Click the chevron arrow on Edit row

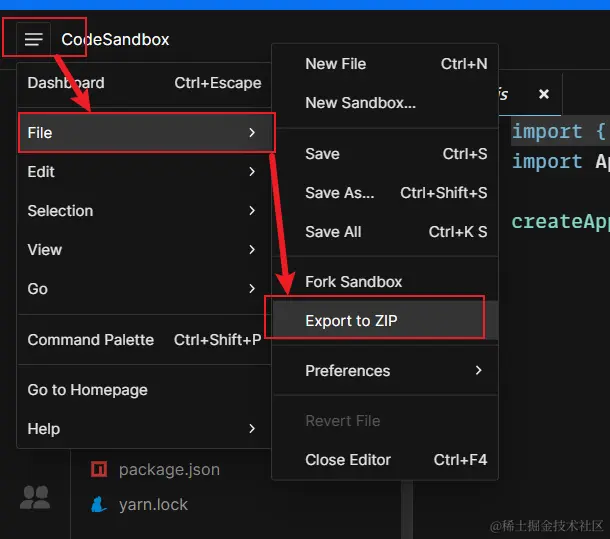point(252,172)
